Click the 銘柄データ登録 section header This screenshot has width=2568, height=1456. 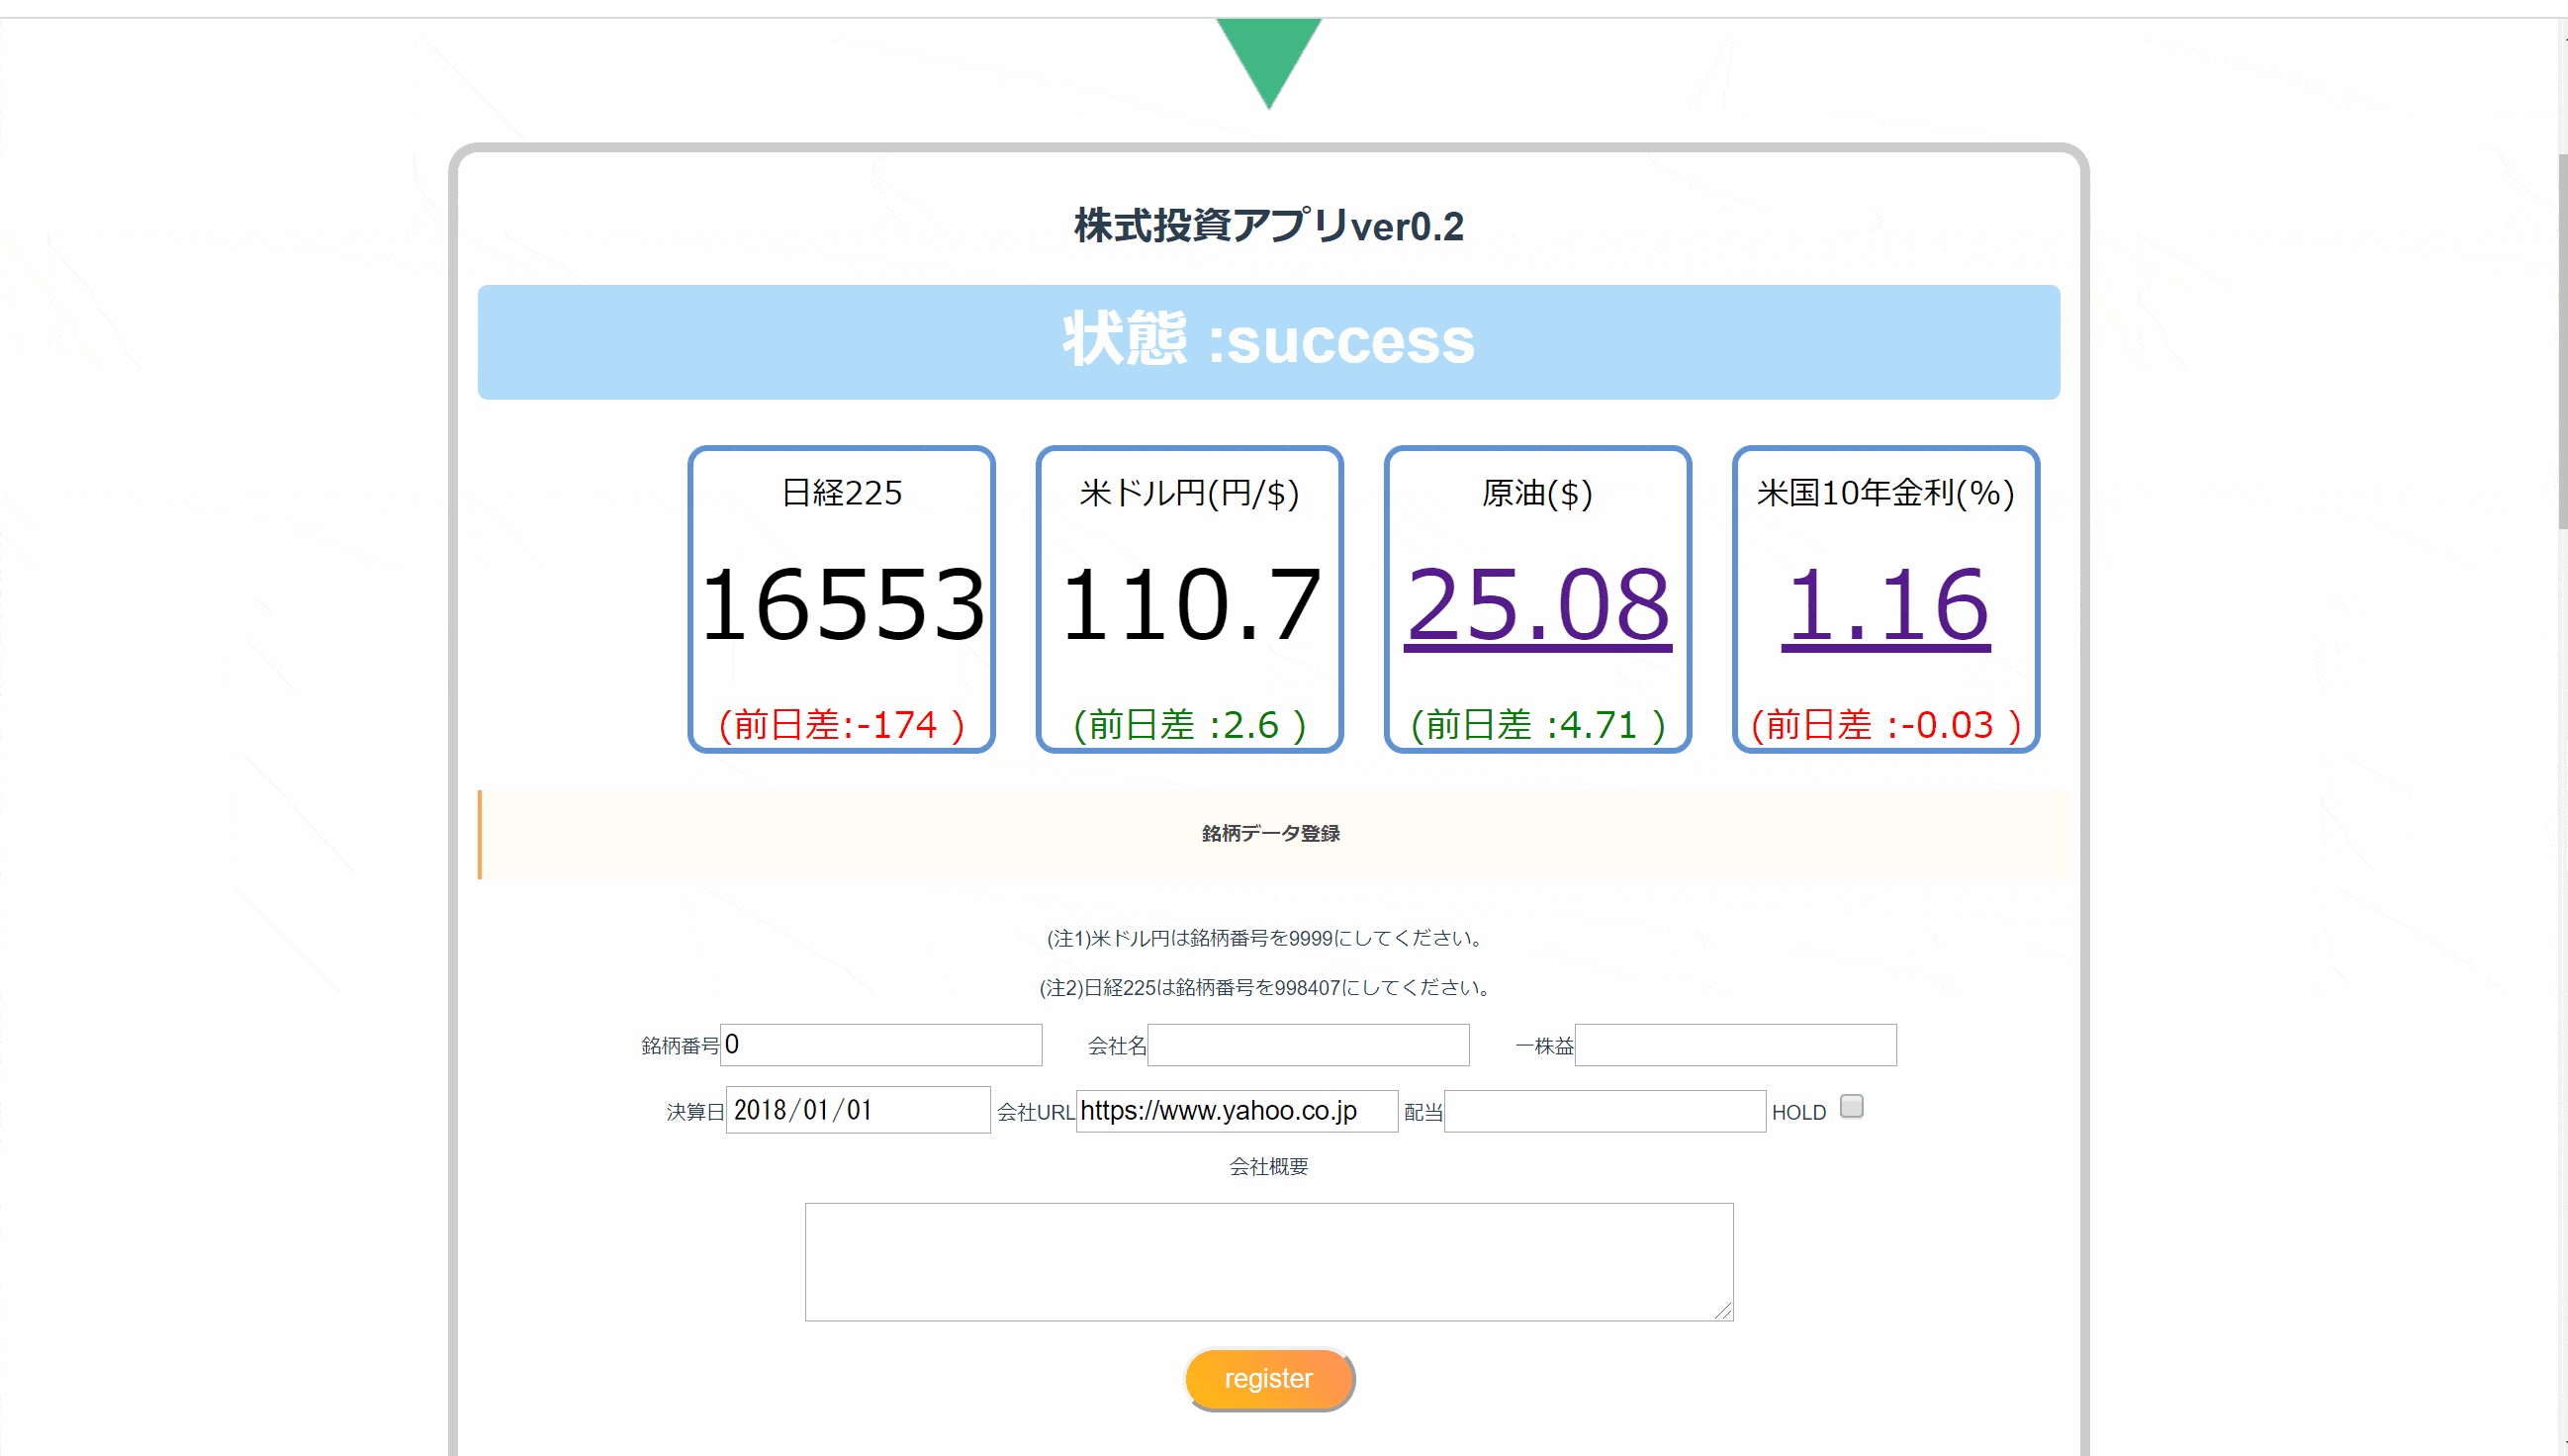1270,834
